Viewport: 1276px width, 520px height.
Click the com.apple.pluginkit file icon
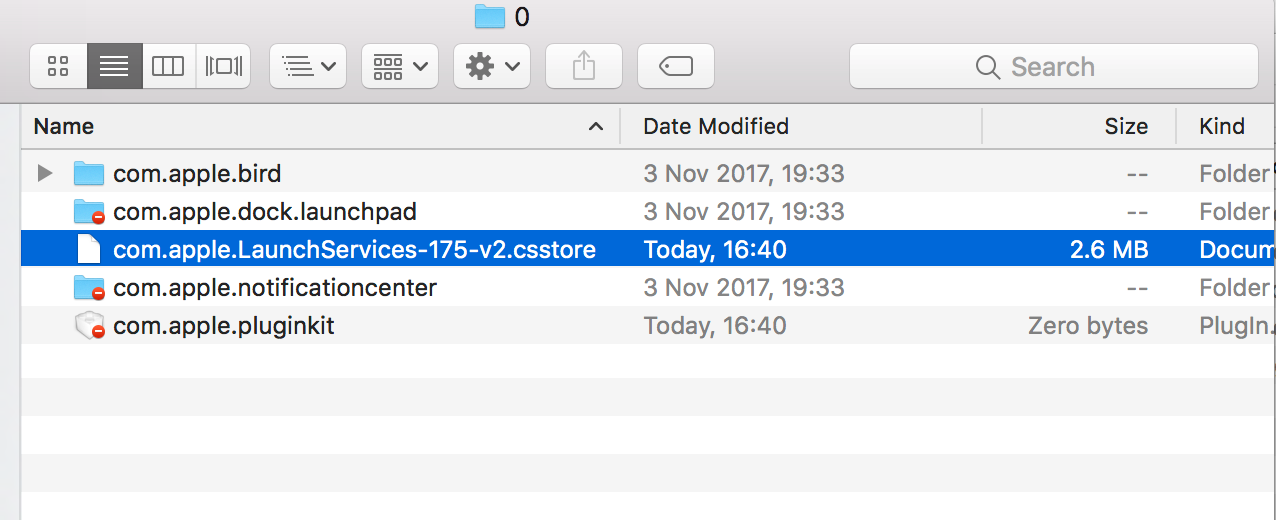(89, 326)
